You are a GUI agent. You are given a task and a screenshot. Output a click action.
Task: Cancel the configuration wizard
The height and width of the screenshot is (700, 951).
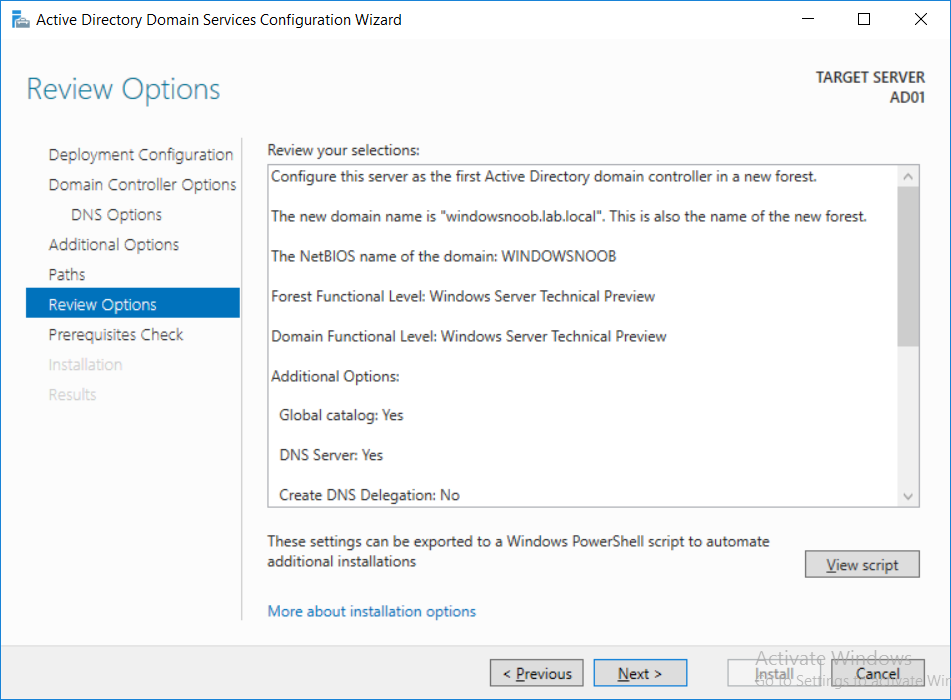point(878,673)
